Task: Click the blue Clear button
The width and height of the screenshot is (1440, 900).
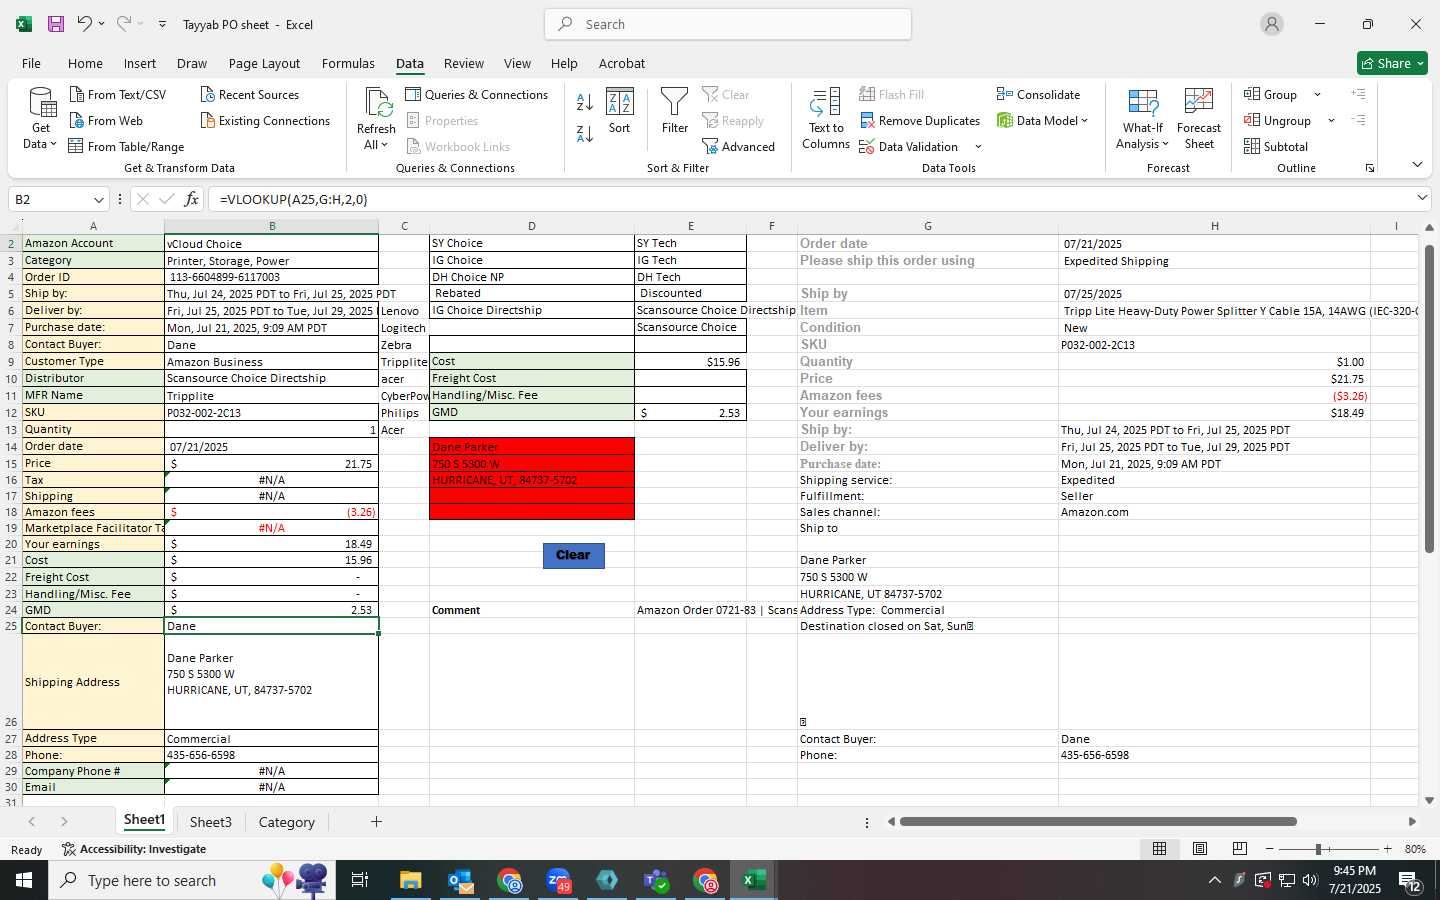Action: pos(574,555)
